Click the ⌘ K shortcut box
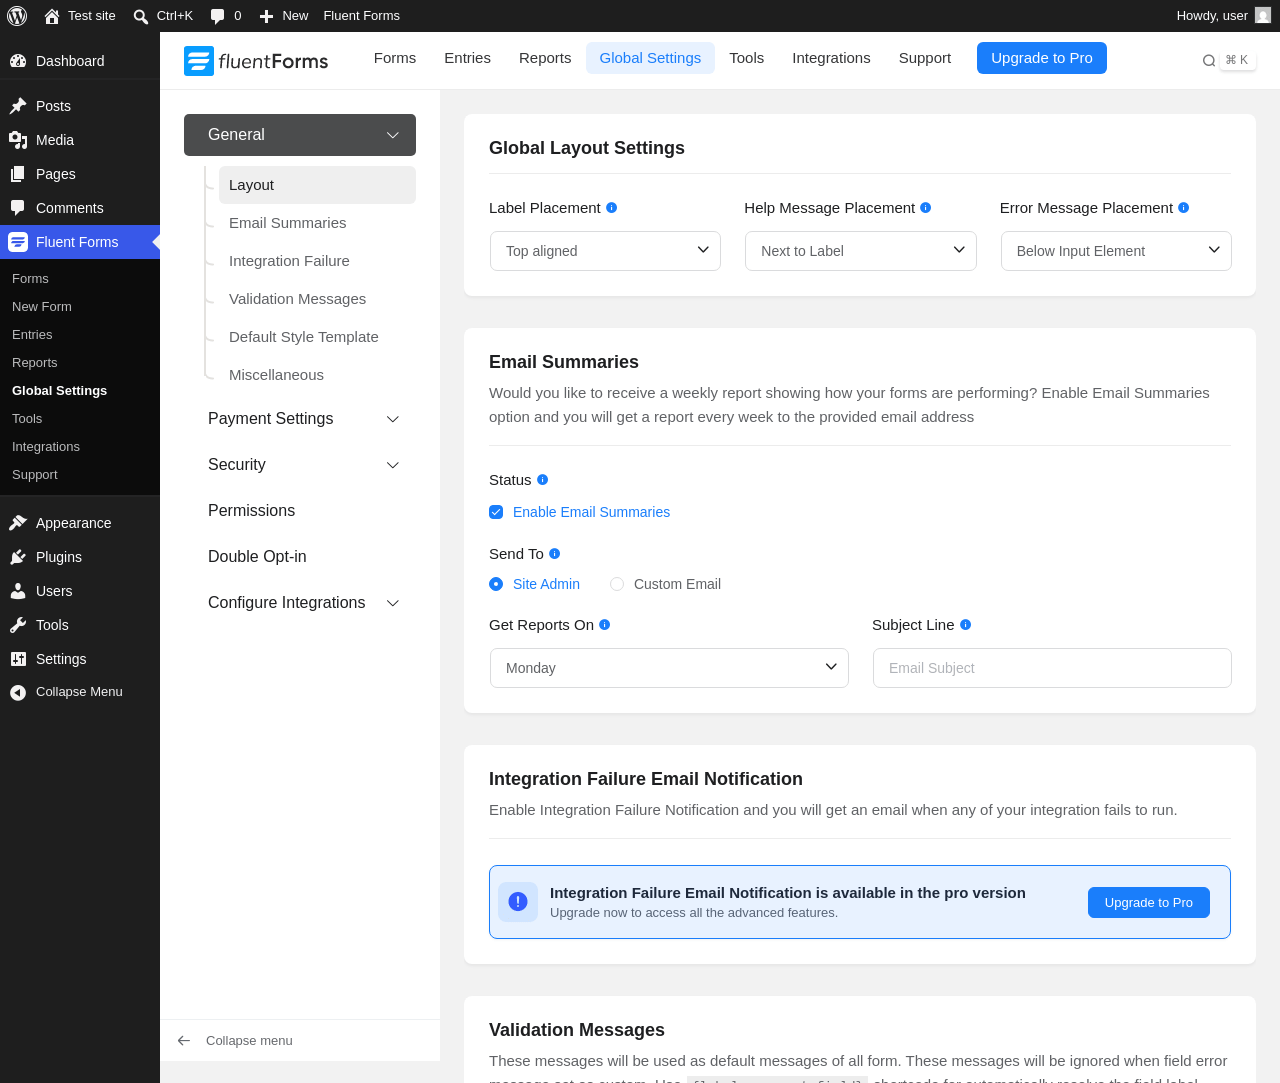The width and height of the screenshot is (1280, 1083). coord(1237,60)
